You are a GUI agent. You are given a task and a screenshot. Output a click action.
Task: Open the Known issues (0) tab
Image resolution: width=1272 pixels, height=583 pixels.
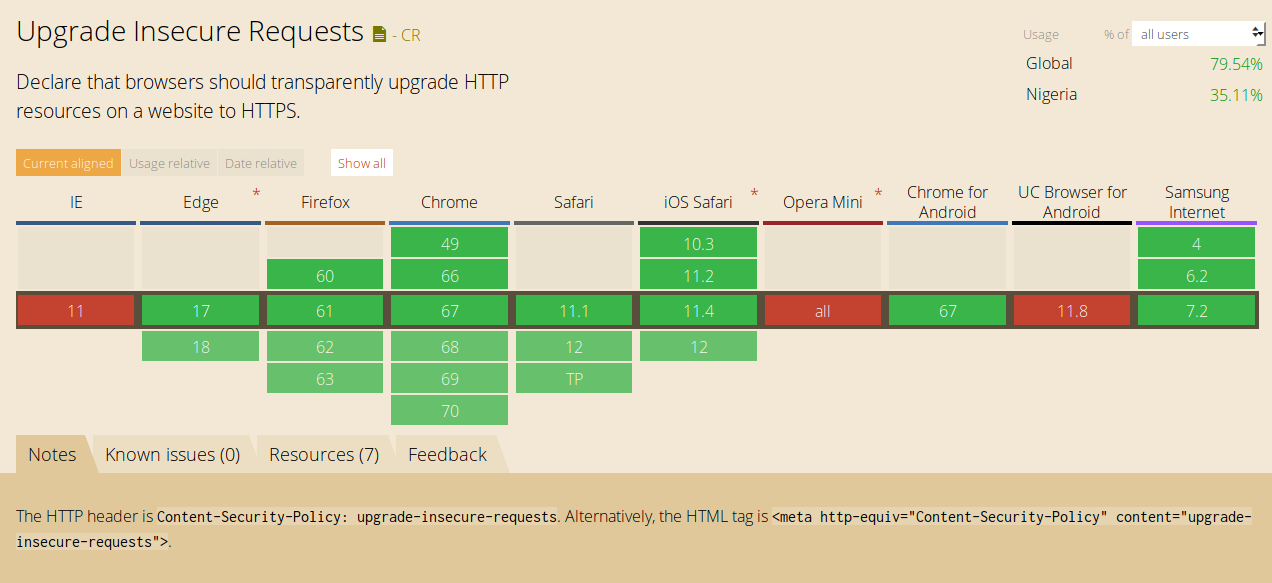(173, 455)
